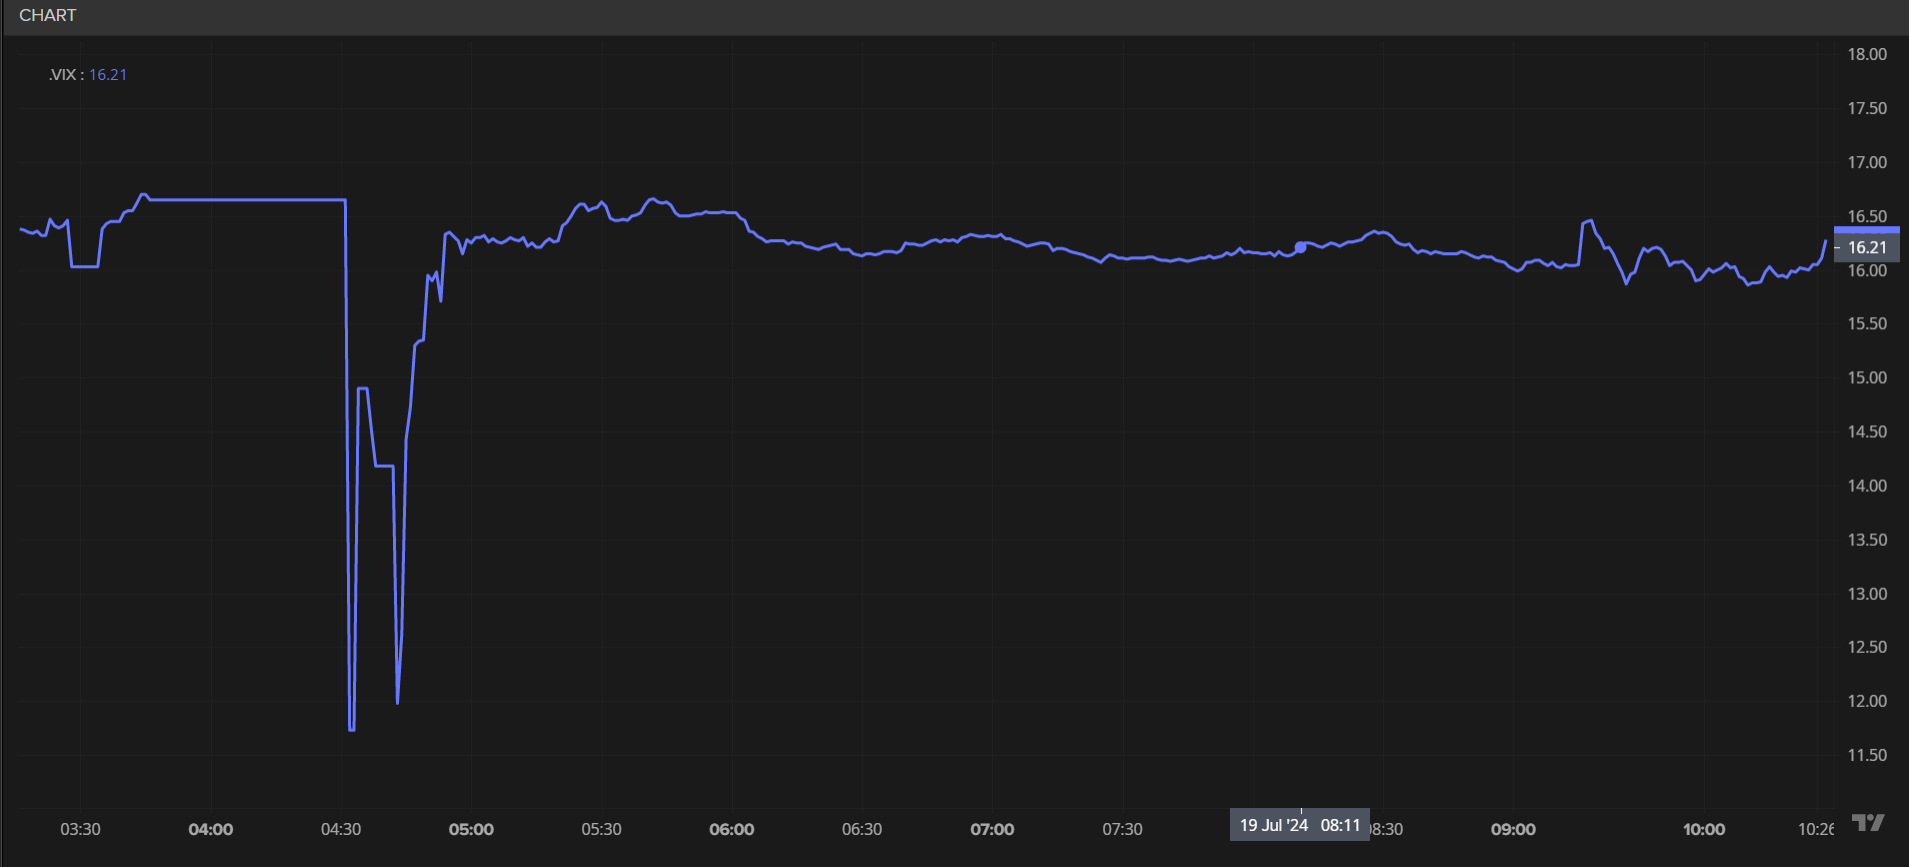1909x867 pixels.
Task: Click the 16.21 value beside .VIX legend
Action: [x=108, y=75]
